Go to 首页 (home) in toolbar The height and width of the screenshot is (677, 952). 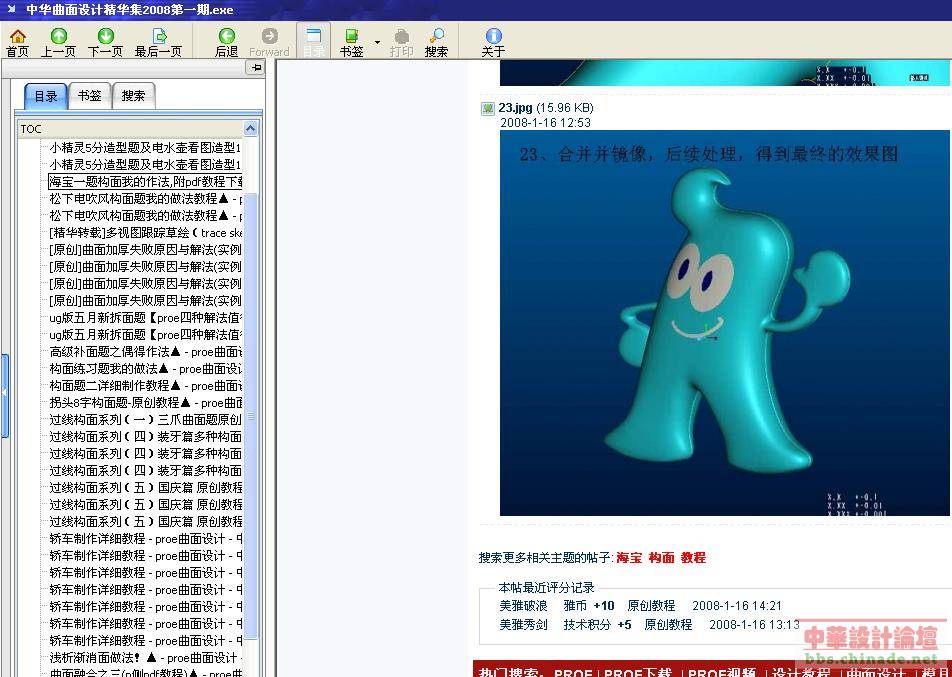(x=17, y=42)
